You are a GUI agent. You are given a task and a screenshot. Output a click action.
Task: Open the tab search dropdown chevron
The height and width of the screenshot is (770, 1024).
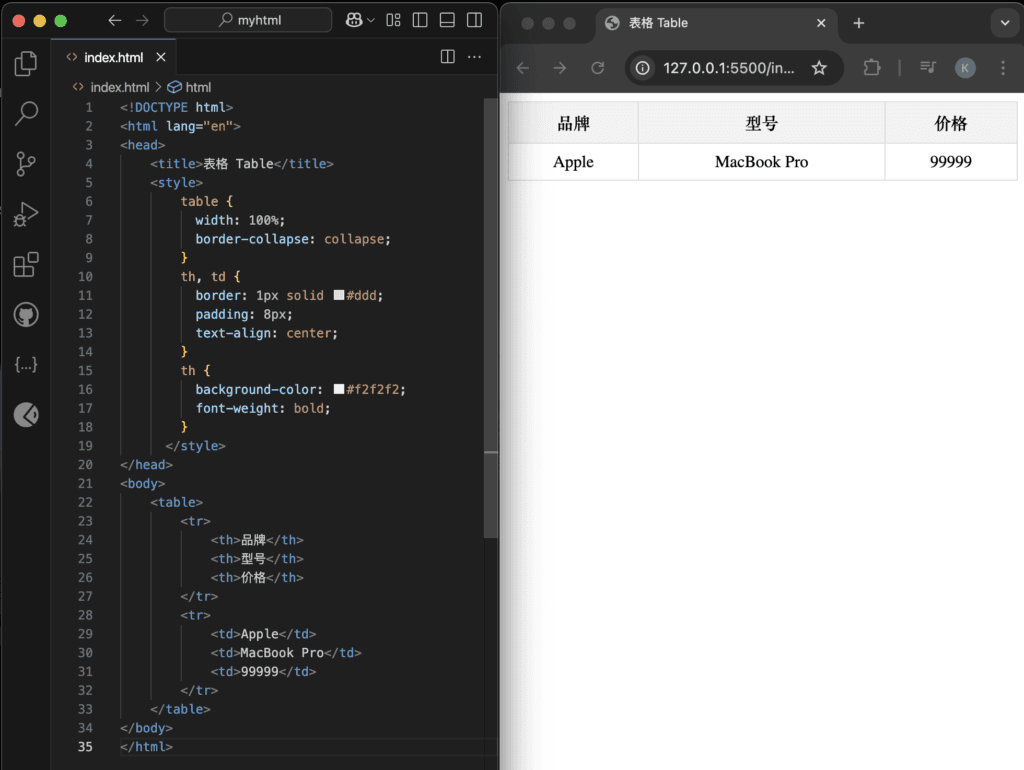(x=1005, y=23)
